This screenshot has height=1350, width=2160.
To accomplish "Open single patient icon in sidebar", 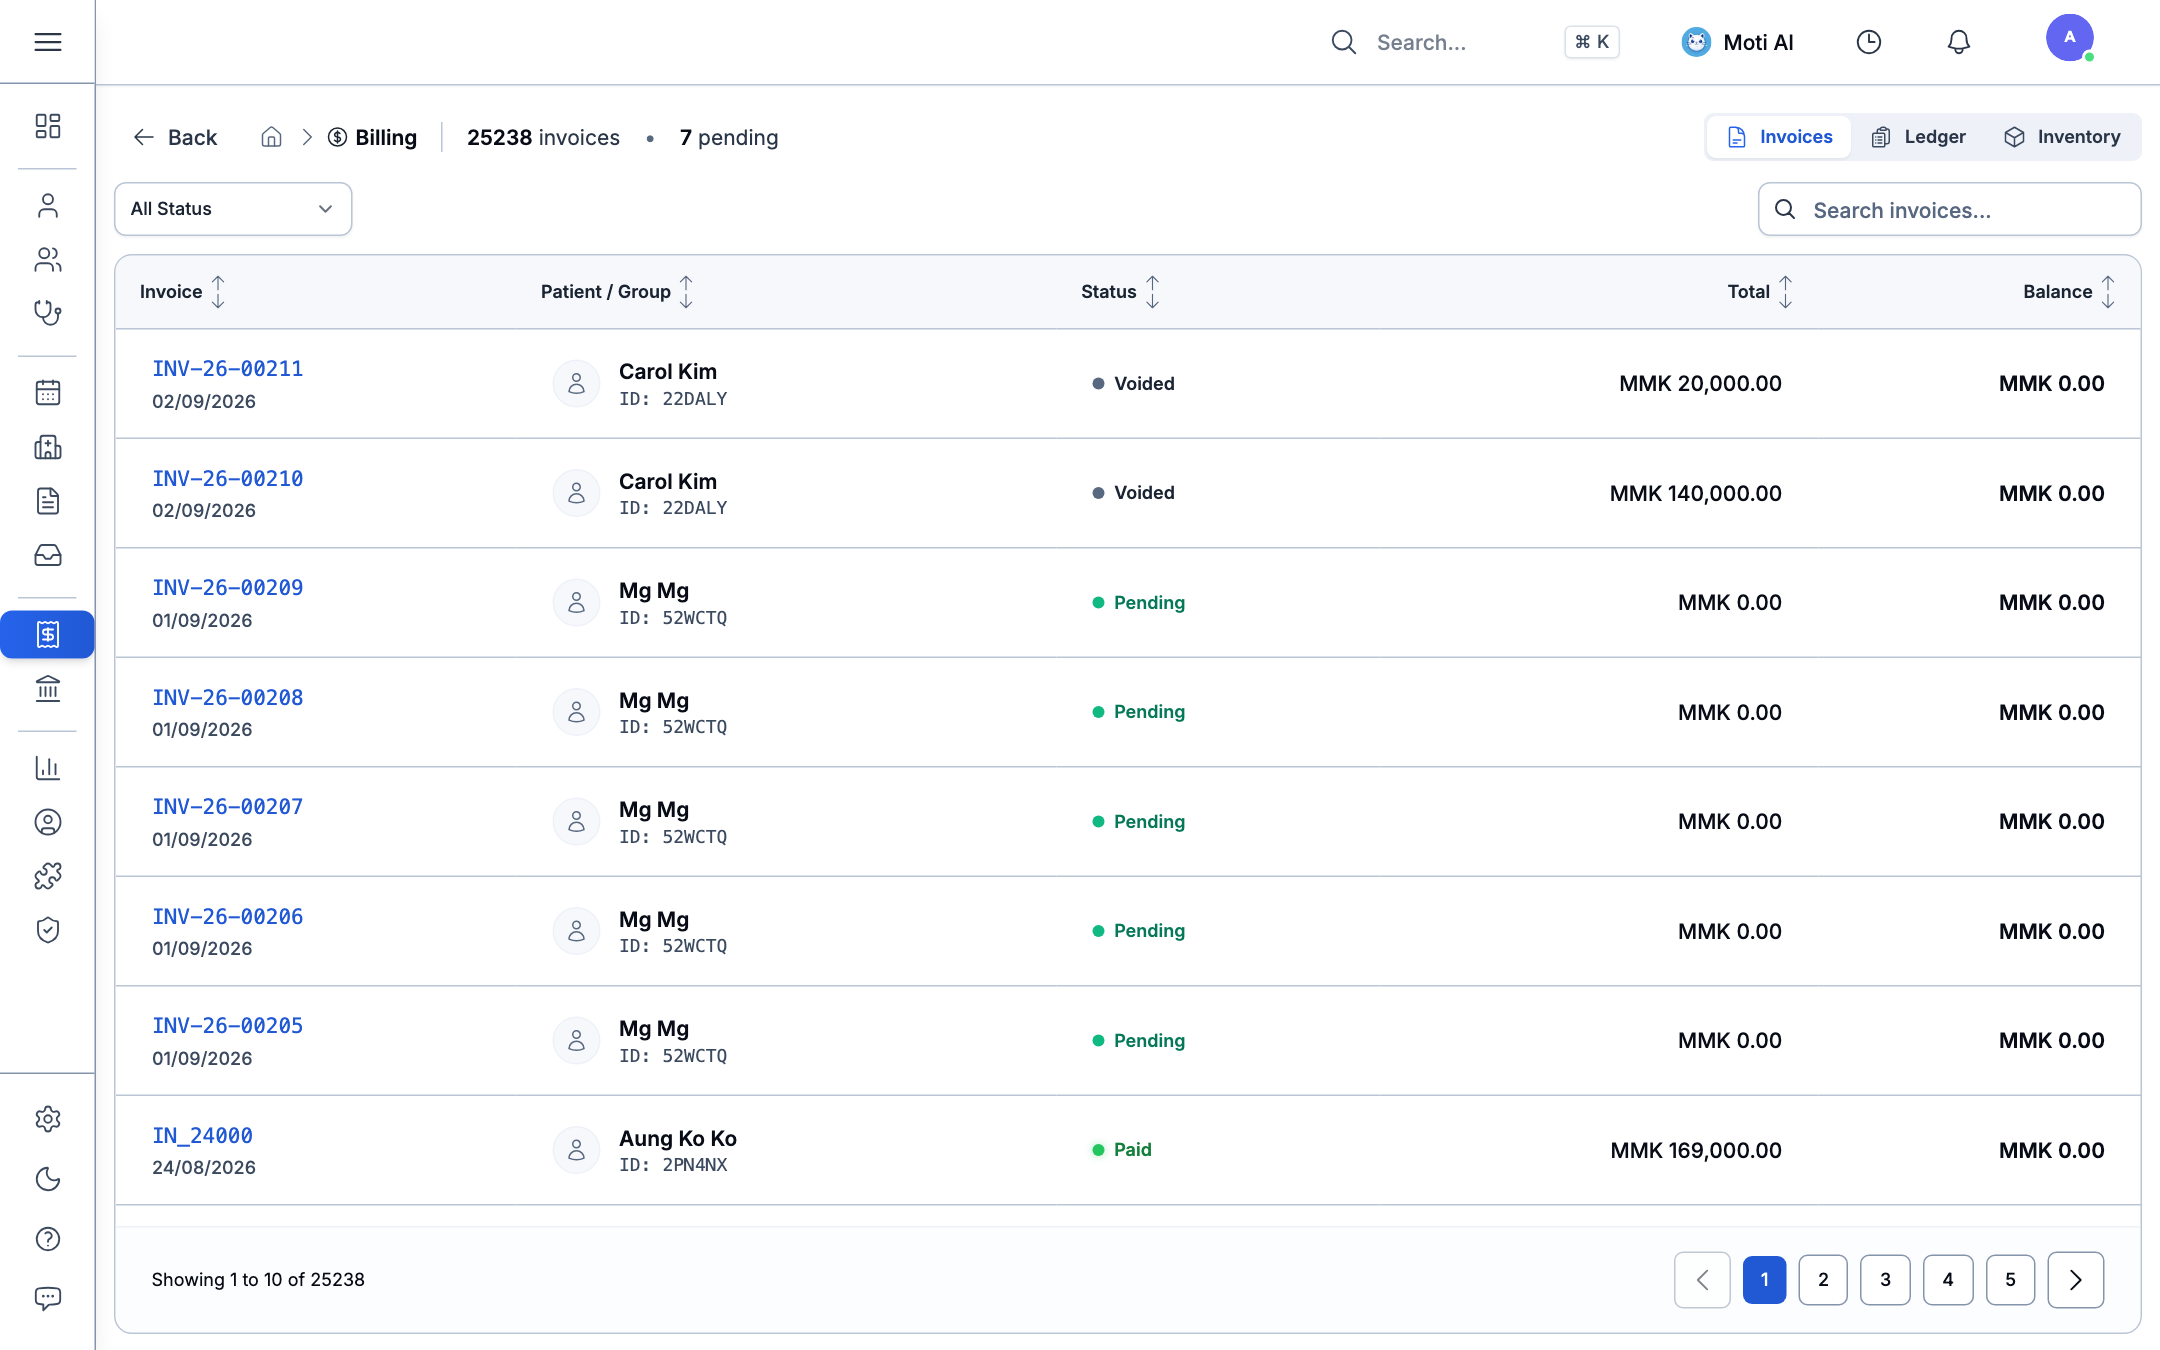I will click(47, 205).
